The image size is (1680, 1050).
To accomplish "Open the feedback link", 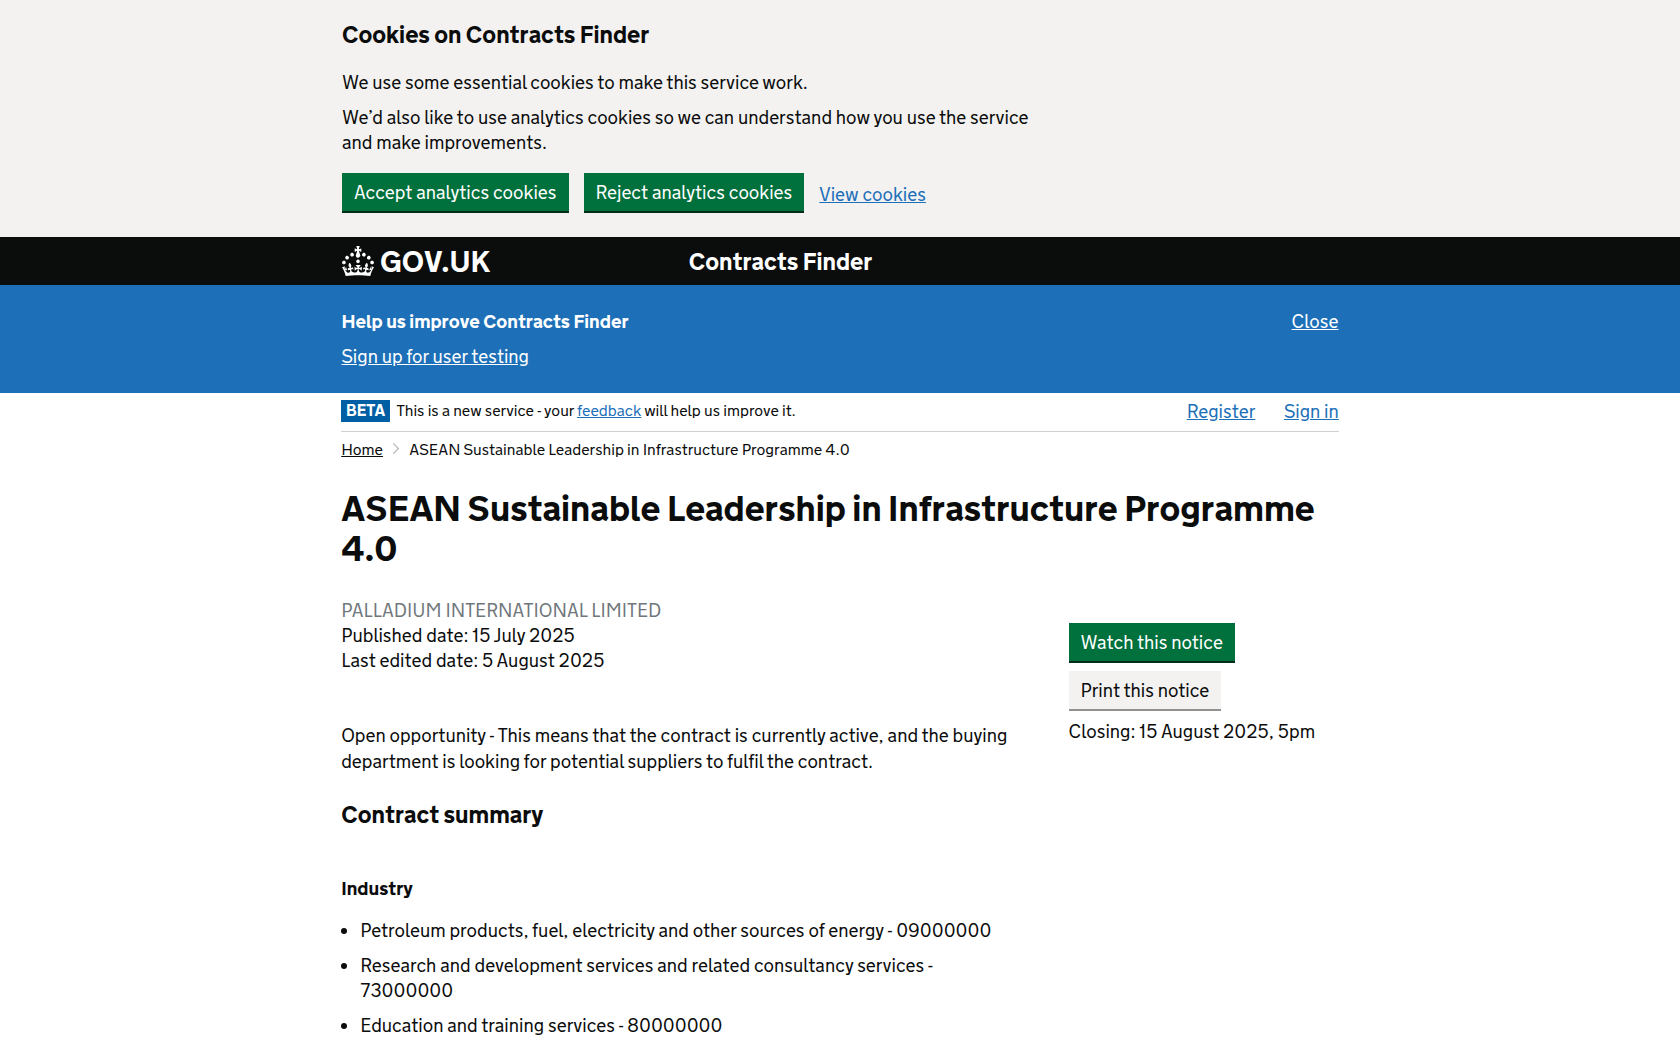I will pos(609,411).
